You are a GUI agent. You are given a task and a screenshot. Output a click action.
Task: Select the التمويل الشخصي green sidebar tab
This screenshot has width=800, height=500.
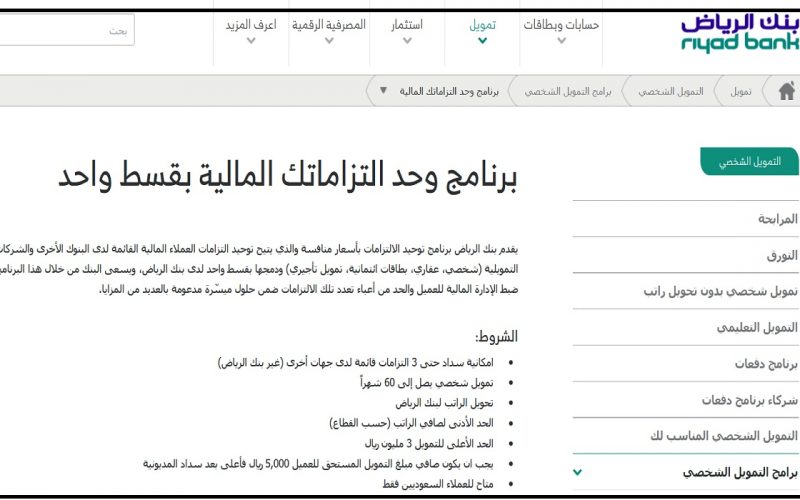point(749,162)
